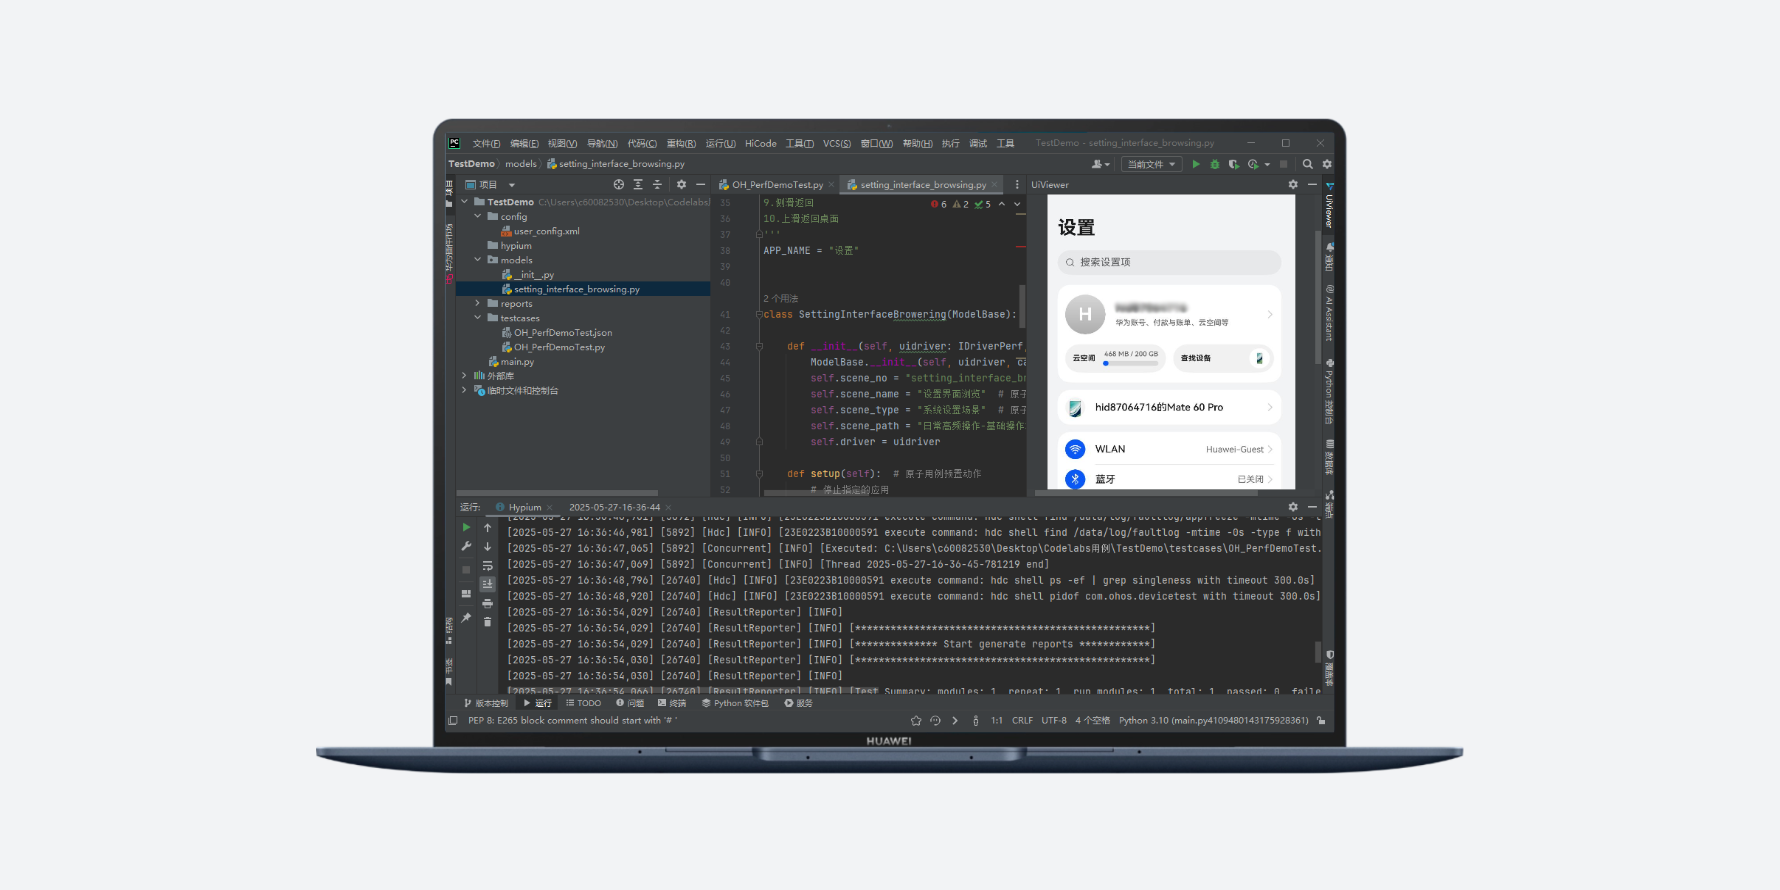Image resolution: width=1780 pixels, height=890 pixels.
Task: Rerun using green play in run panel
Action: point(466,527)
